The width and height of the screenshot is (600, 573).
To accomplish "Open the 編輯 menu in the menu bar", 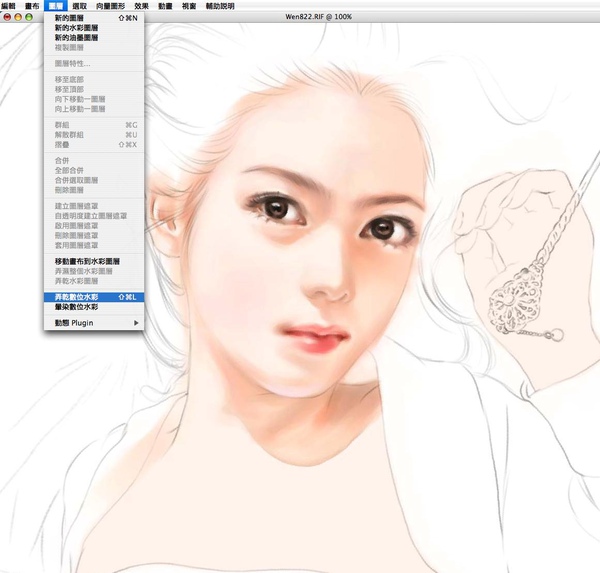I will click(8, 6).
